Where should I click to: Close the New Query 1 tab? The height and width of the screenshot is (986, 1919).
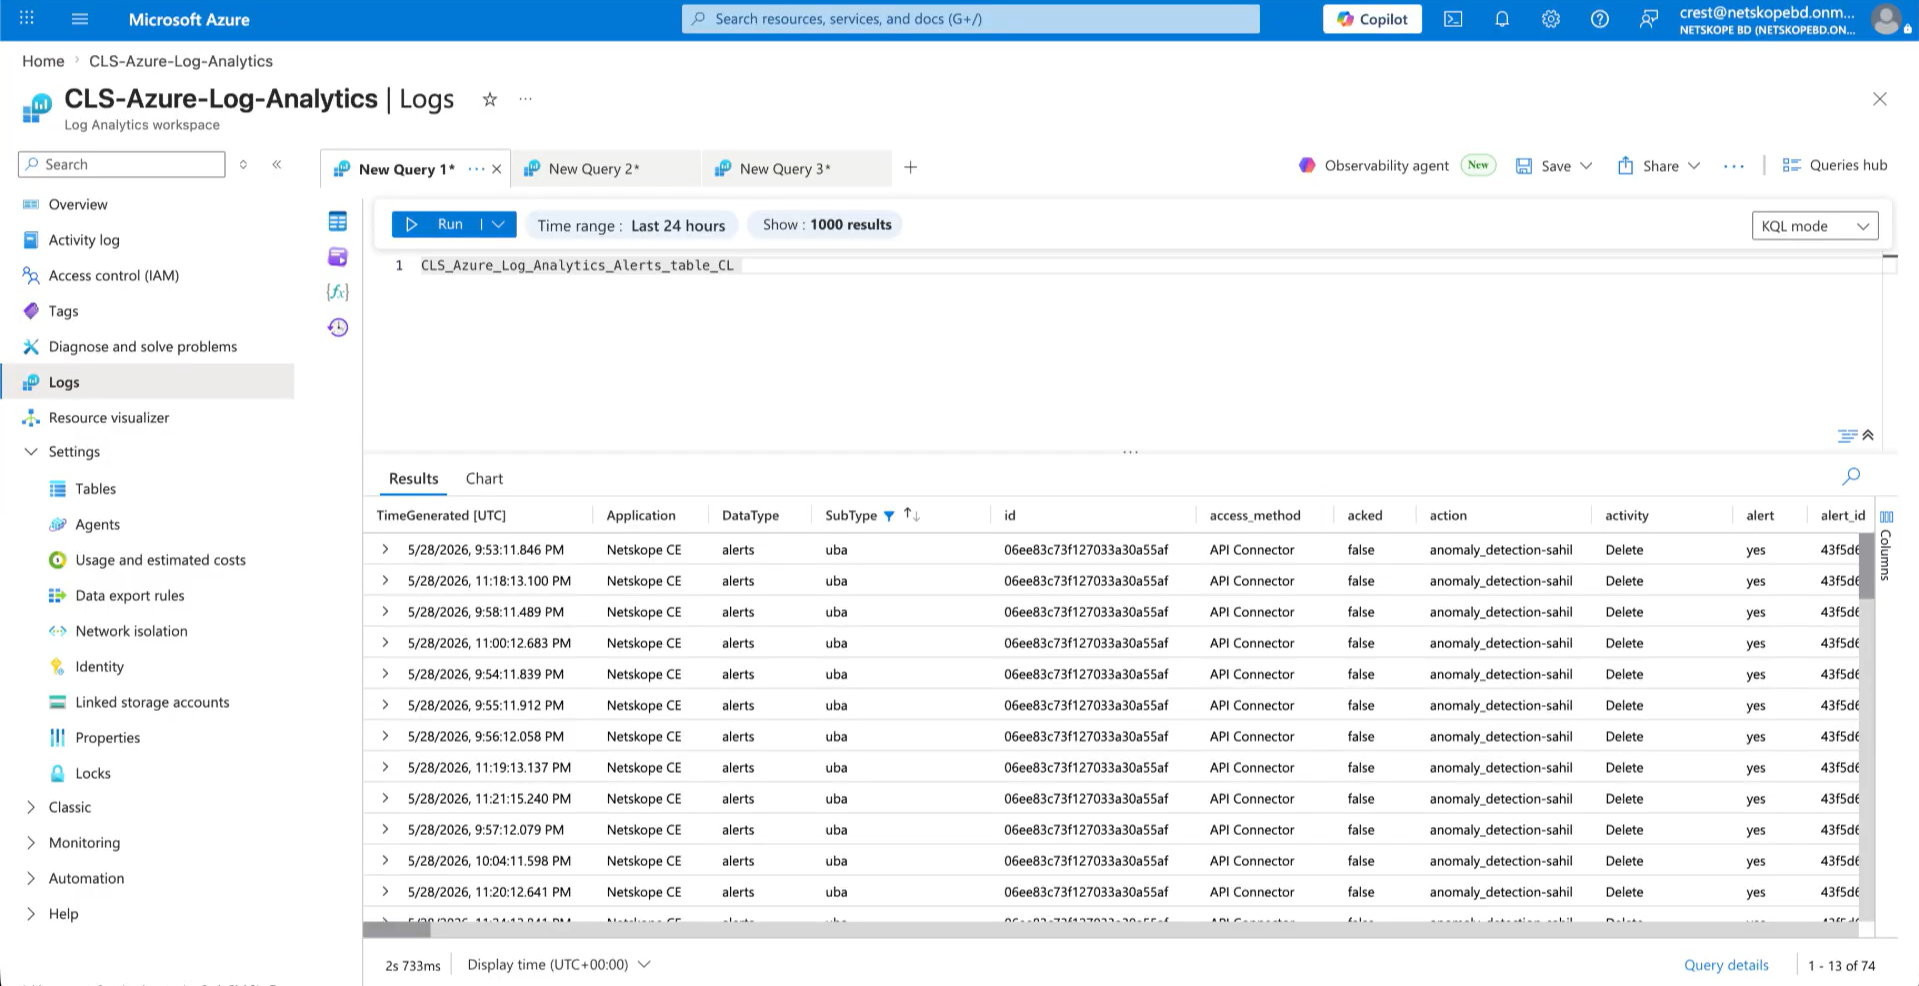coord(497,169)
